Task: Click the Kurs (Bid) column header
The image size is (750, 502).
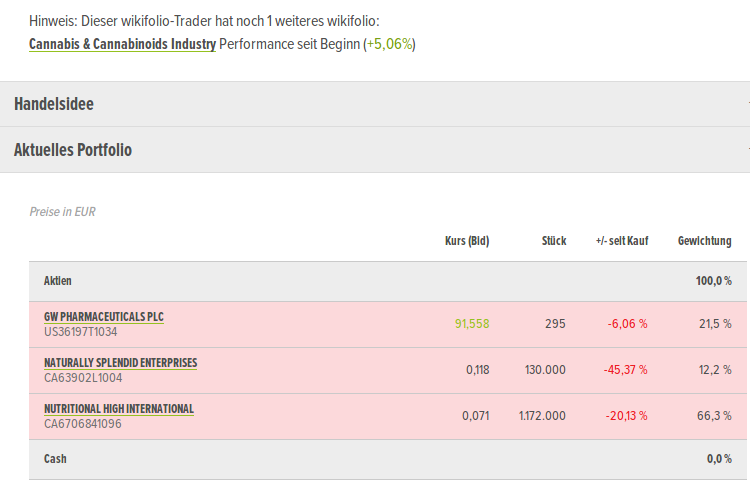Action: (466, 241)
